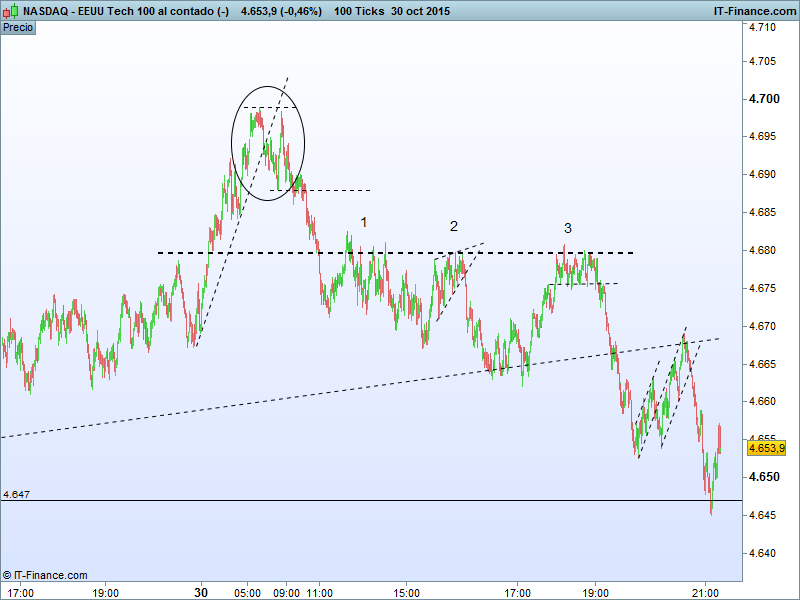
Task: Click the 4.680 price axis label
Action: (762, 251)
